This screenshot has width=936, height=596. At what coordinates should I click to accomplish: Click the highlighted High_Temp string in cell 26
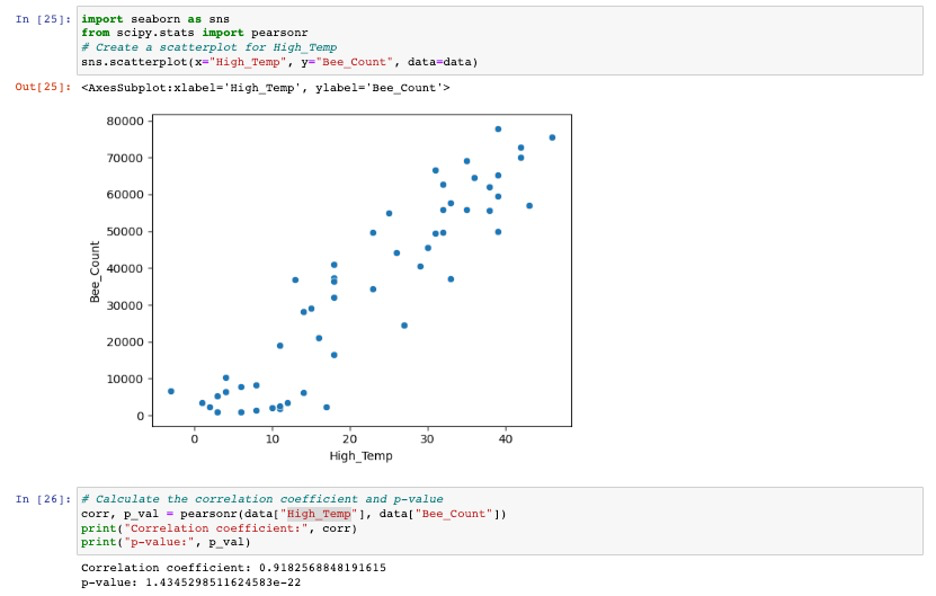coord(319,514)
